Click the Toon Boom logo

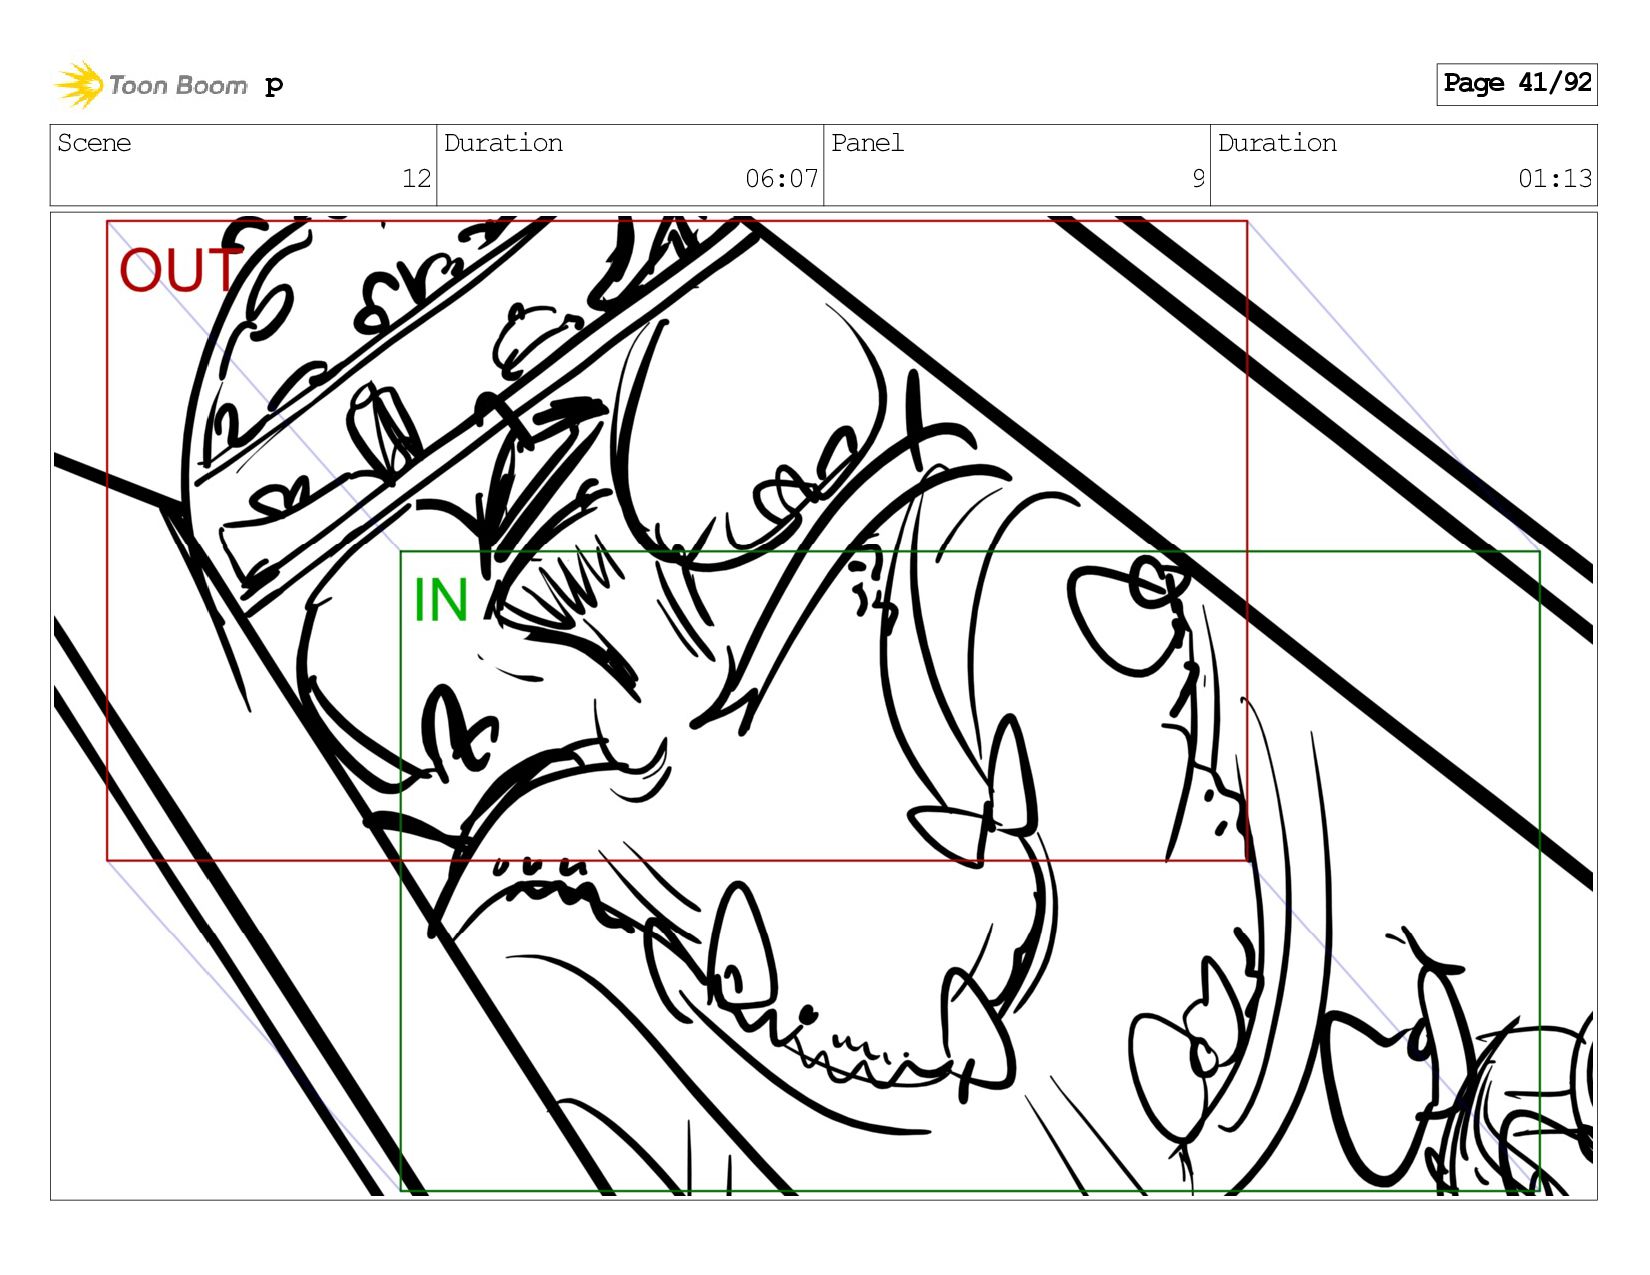tap(150, 85)
